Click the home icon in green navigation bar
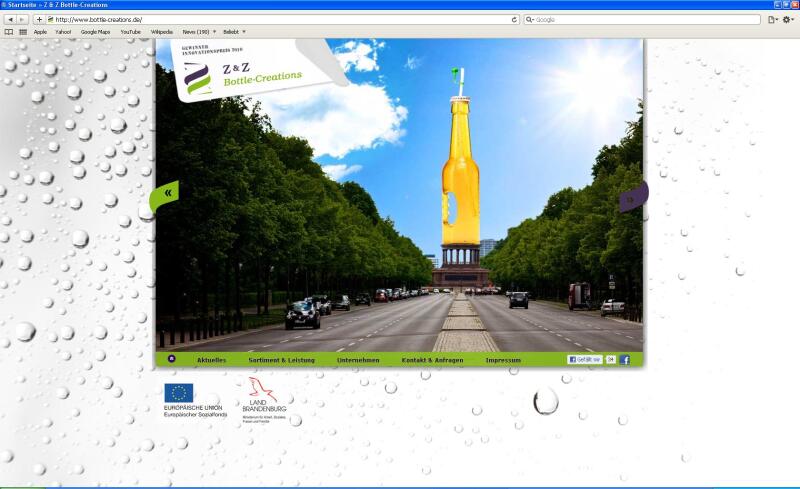Screen dimensions: 800x489 [x=172, y=359]
